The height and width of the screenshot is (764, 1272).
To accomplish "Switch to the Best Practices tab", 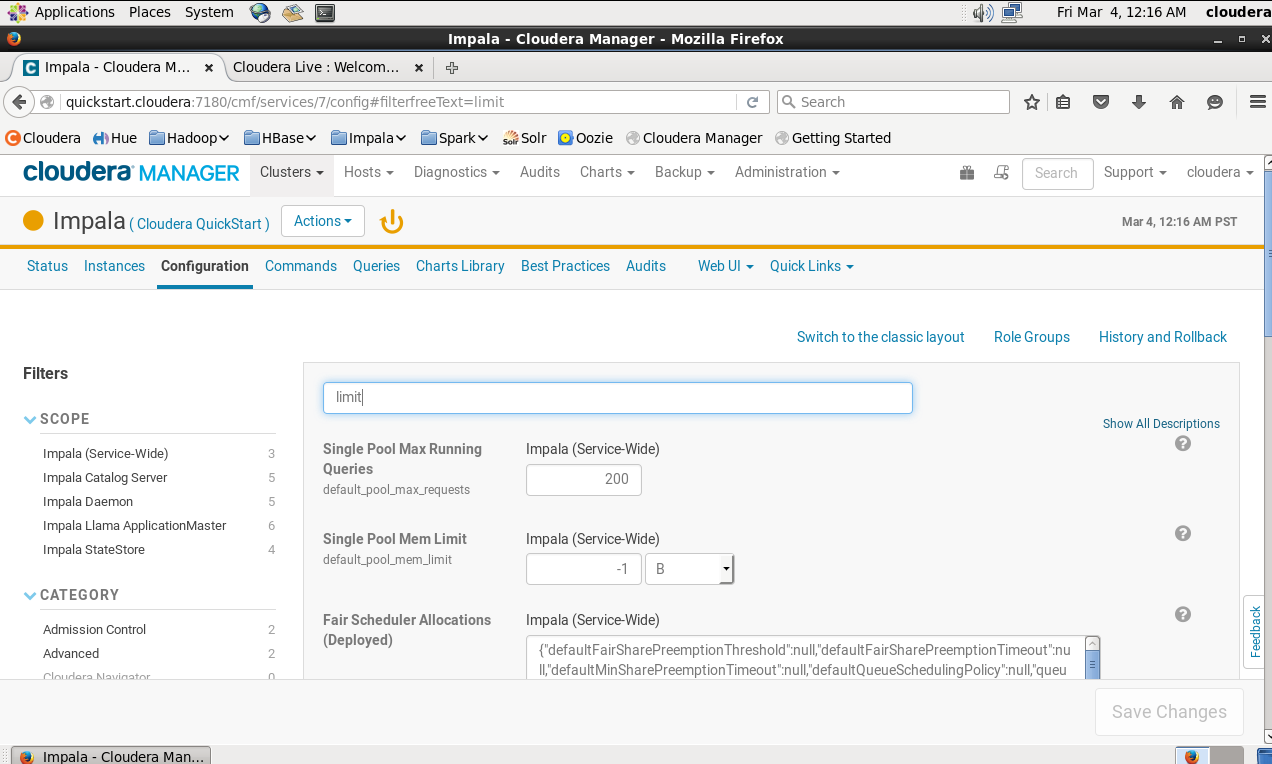I will coord(565,266).
